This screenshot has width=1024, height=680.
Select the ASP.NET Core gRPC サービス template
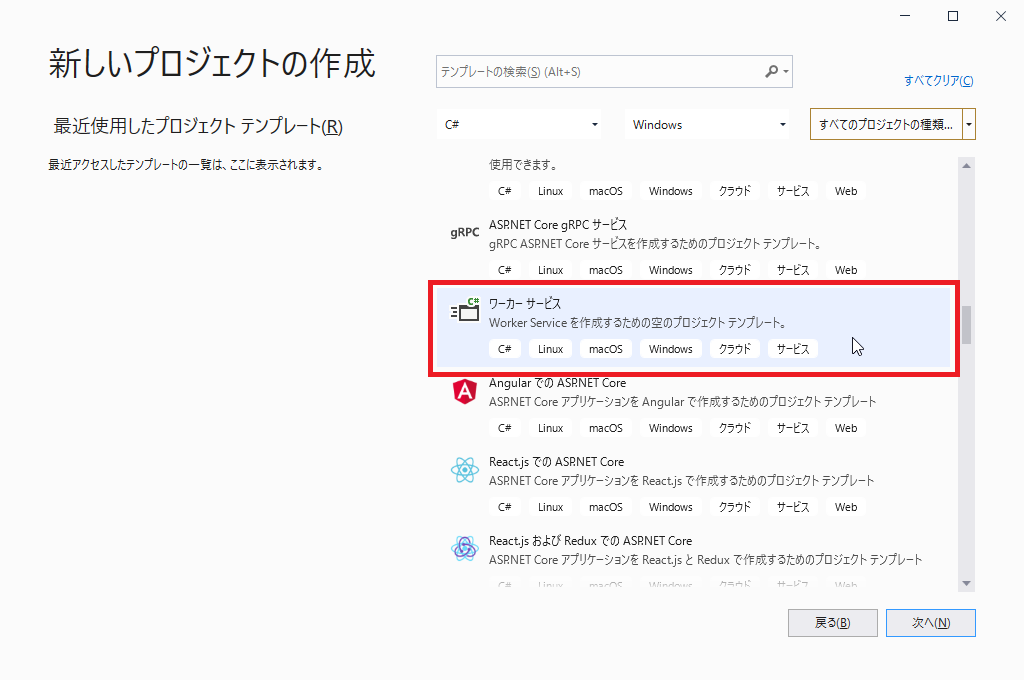point(693,248)
